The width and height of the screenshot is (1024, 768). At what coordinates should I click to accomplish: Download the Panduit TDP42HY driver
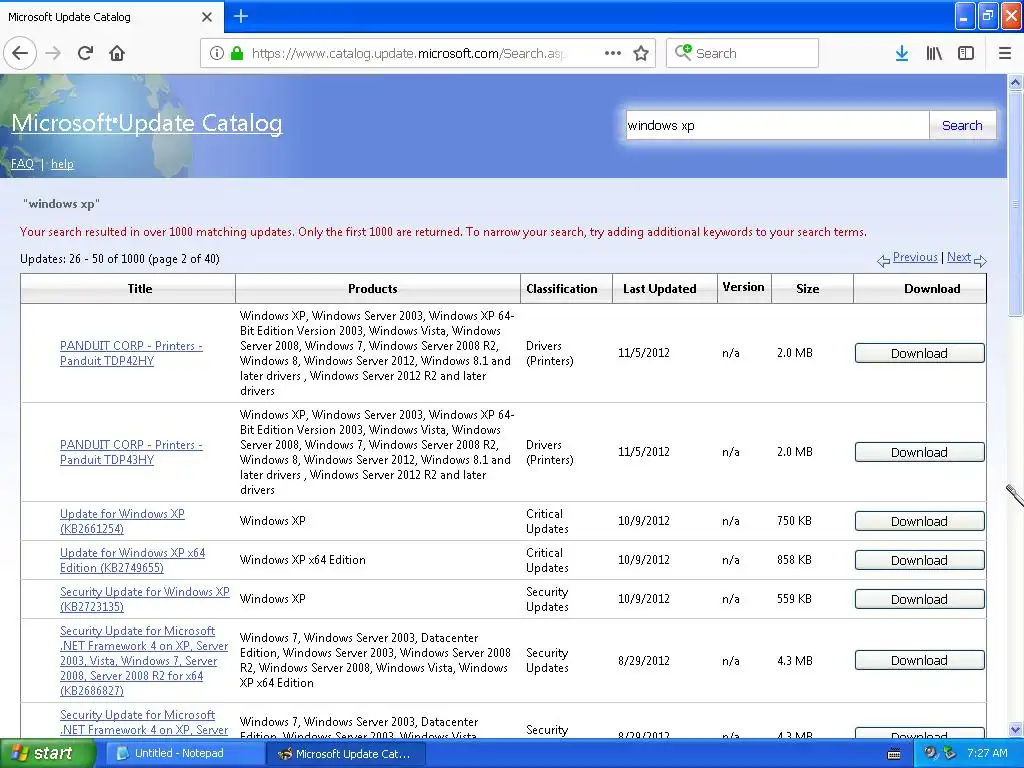920,353
